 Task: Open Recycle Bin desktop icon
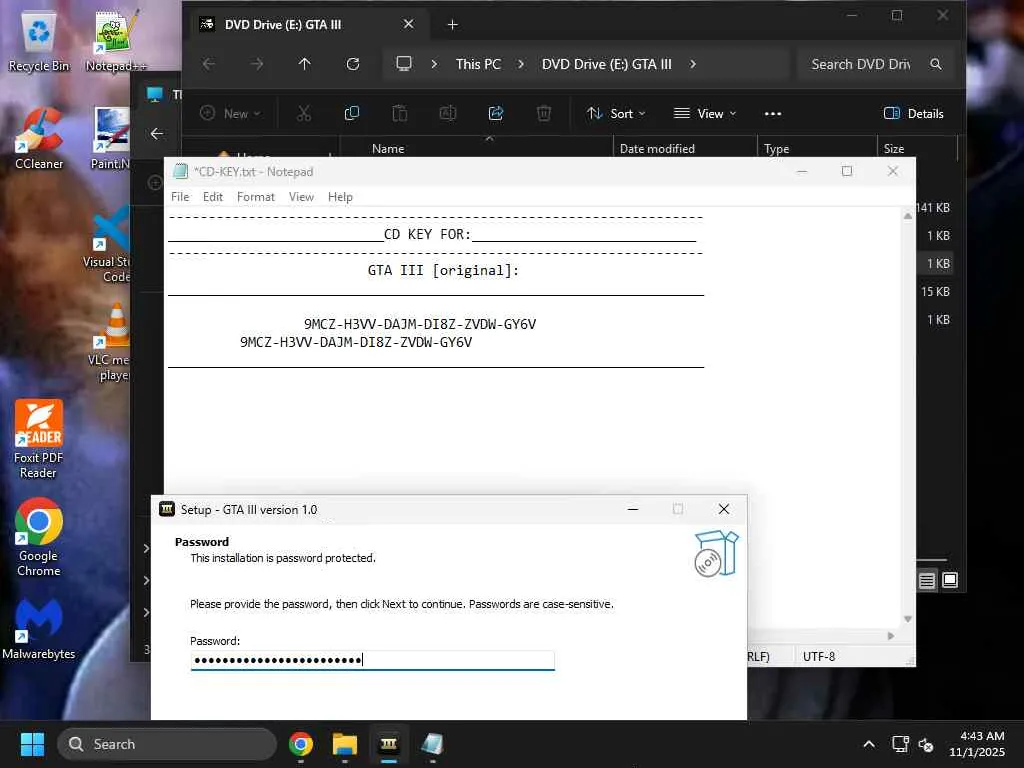point(39,40)
